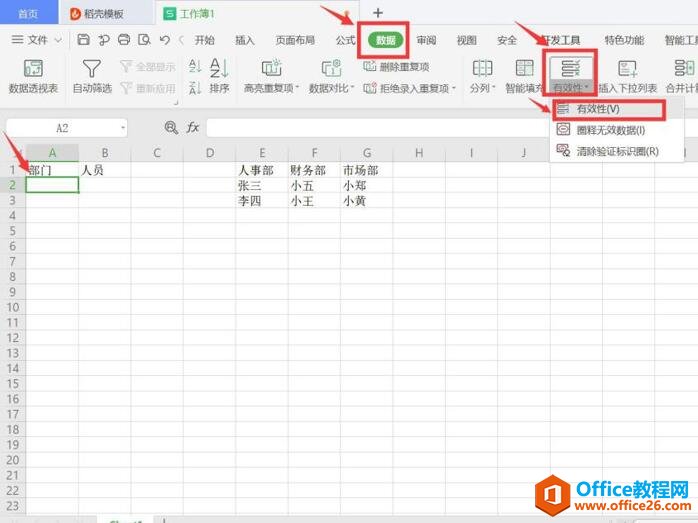Click cell containing 市场部
The image size is (698, 523).
(367, 170)
